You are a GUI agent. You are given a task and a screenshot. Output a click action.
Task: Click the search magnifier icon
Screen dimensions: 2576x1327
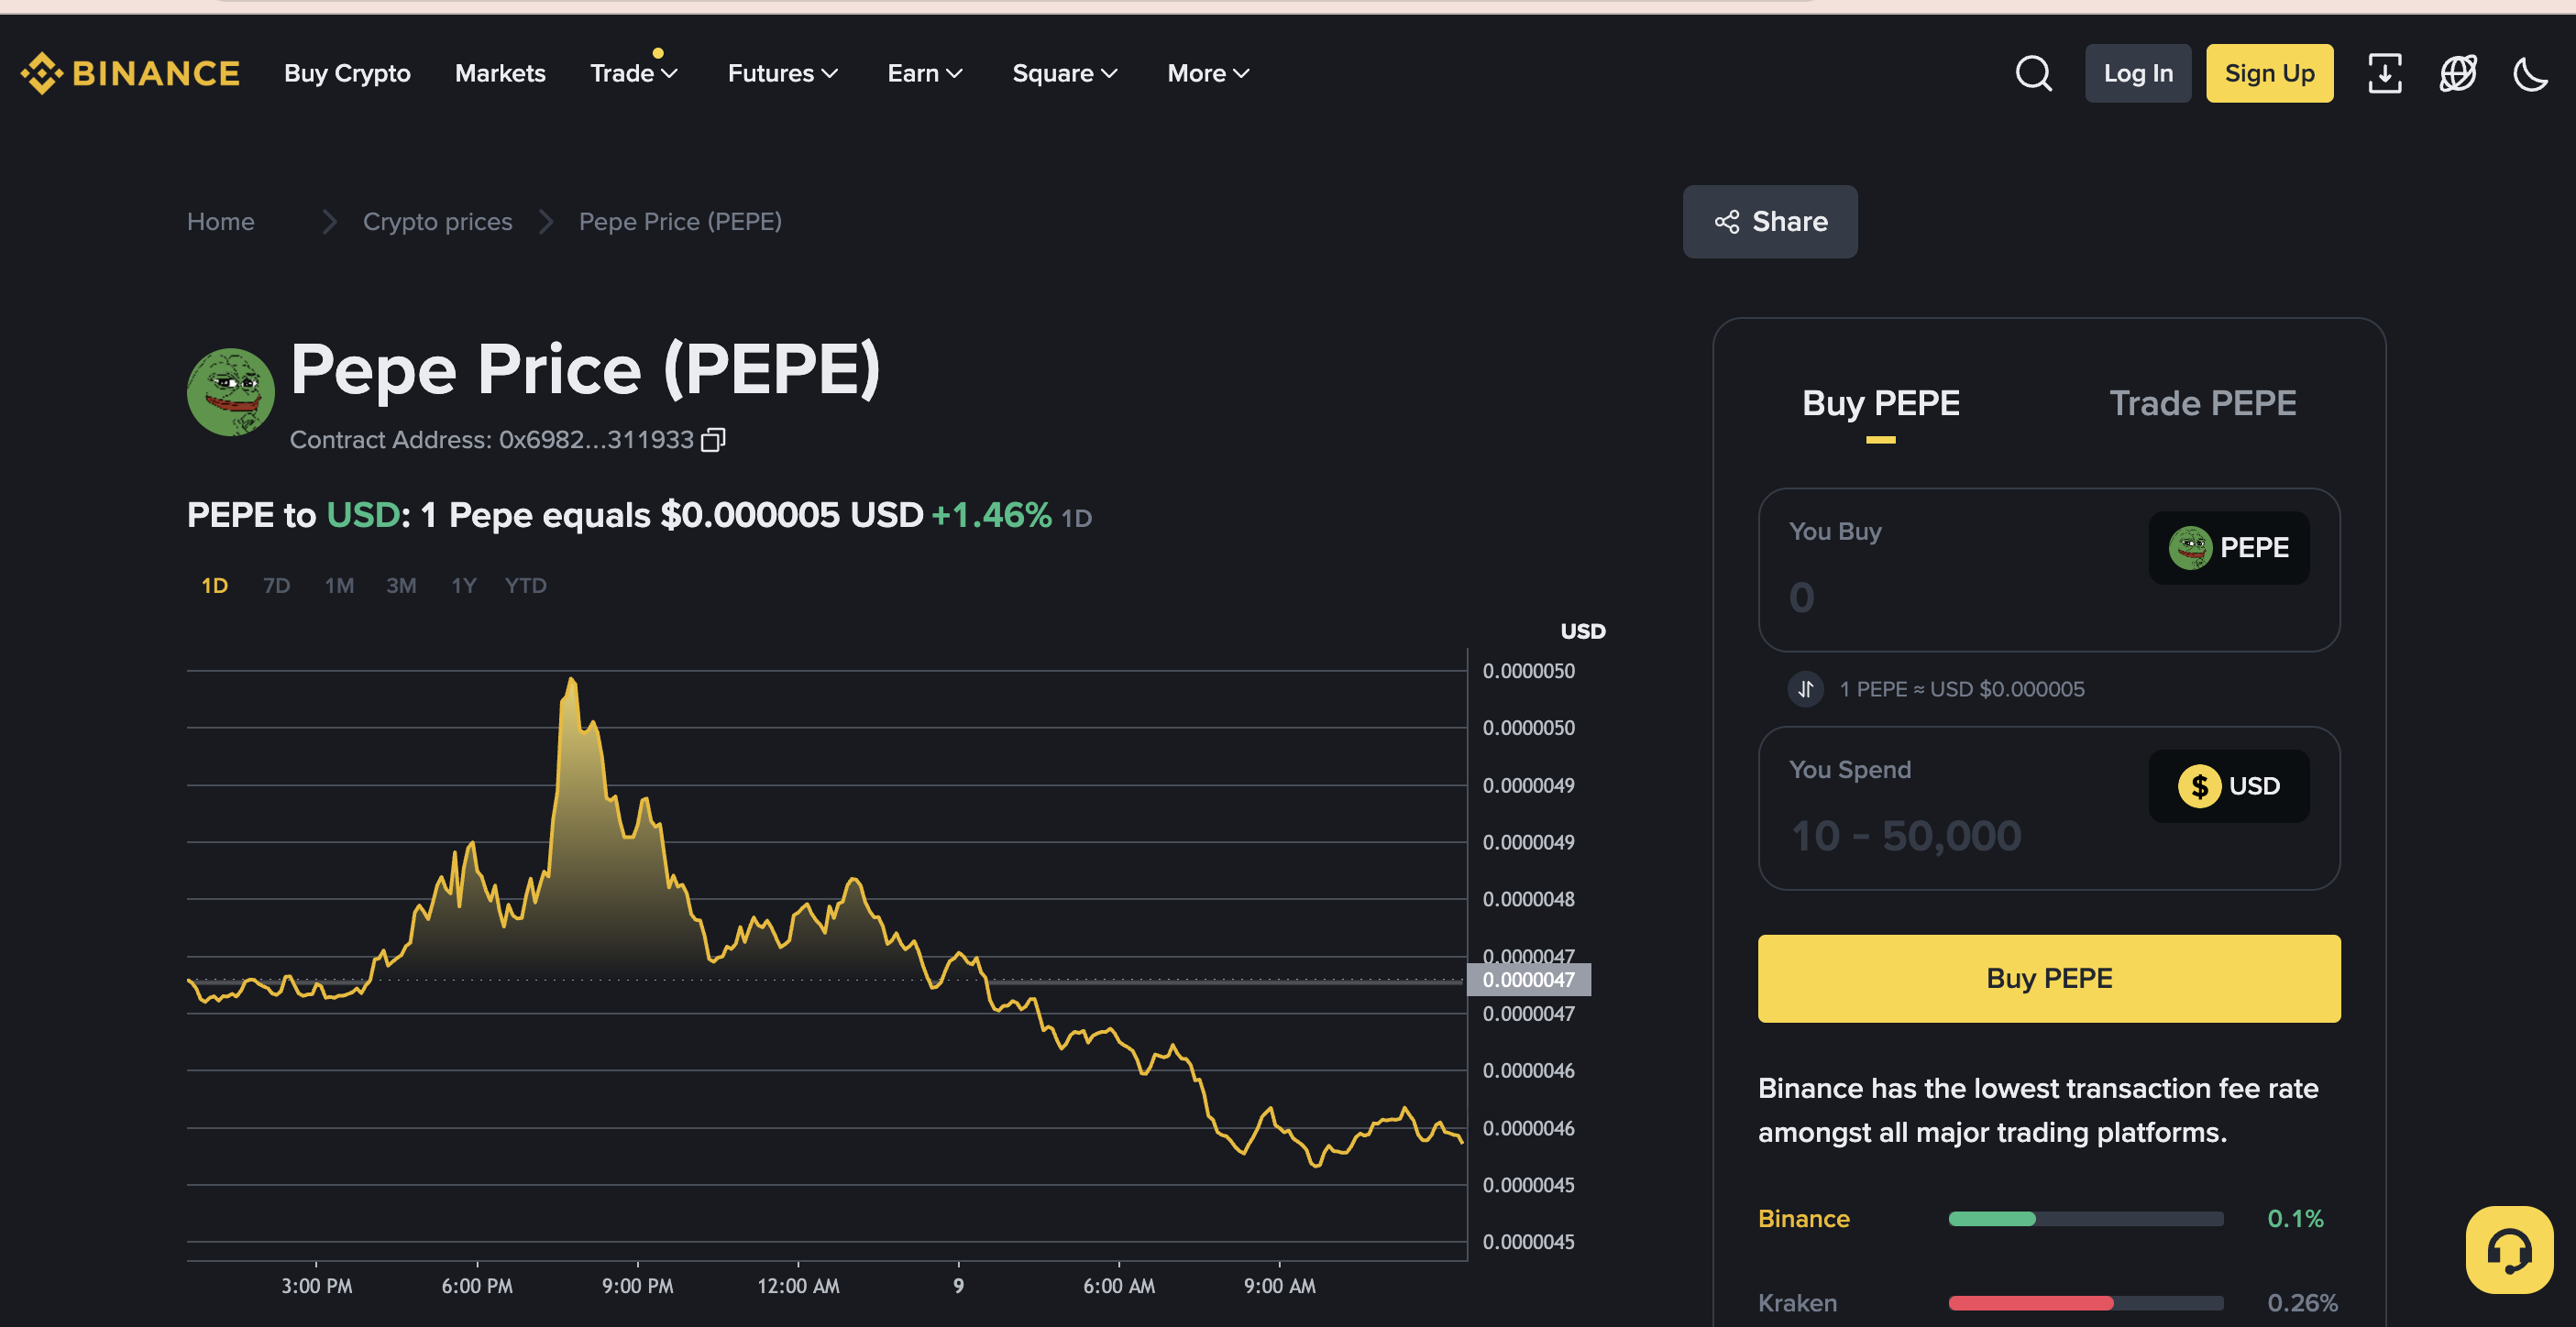tap(2033, 73)
